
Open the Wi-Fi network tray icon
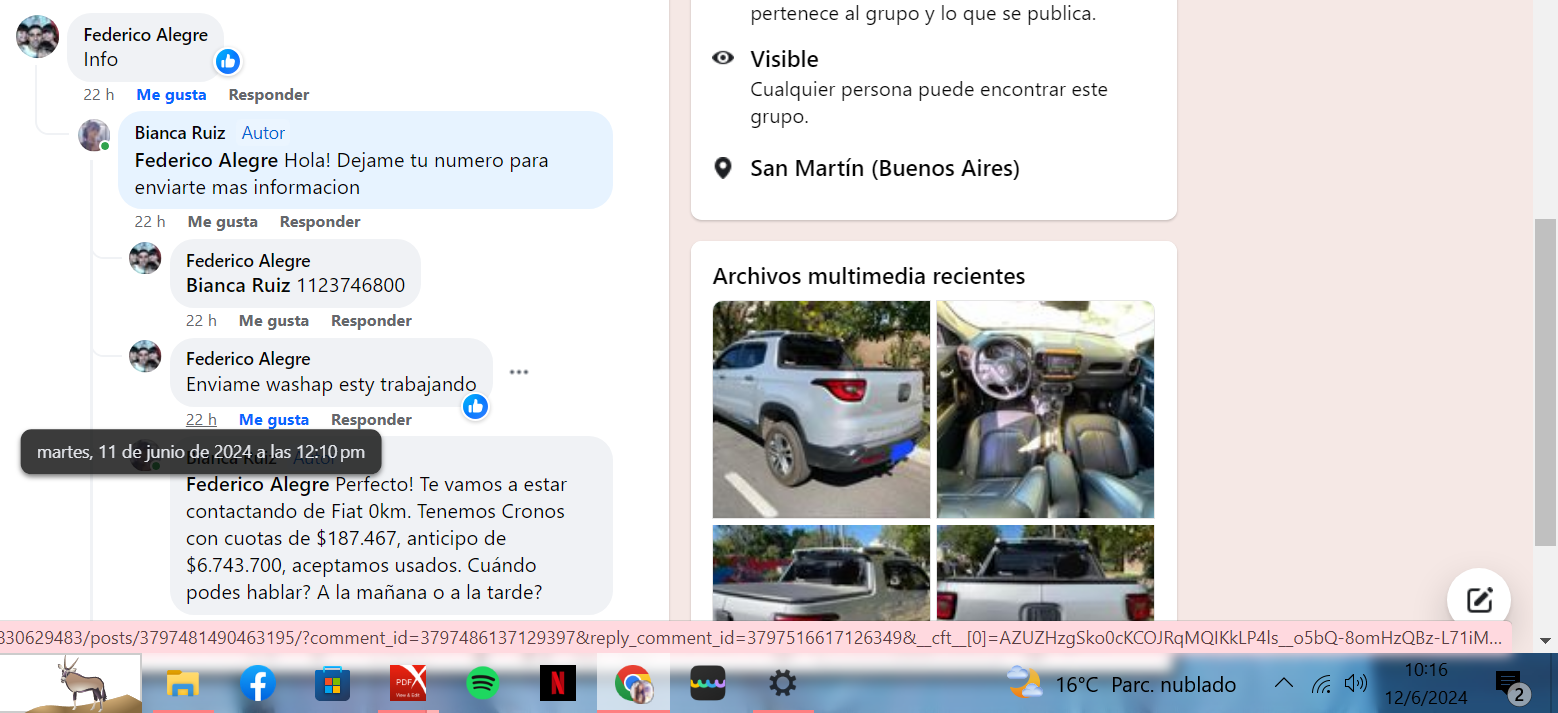click(x=1322, y=685)
